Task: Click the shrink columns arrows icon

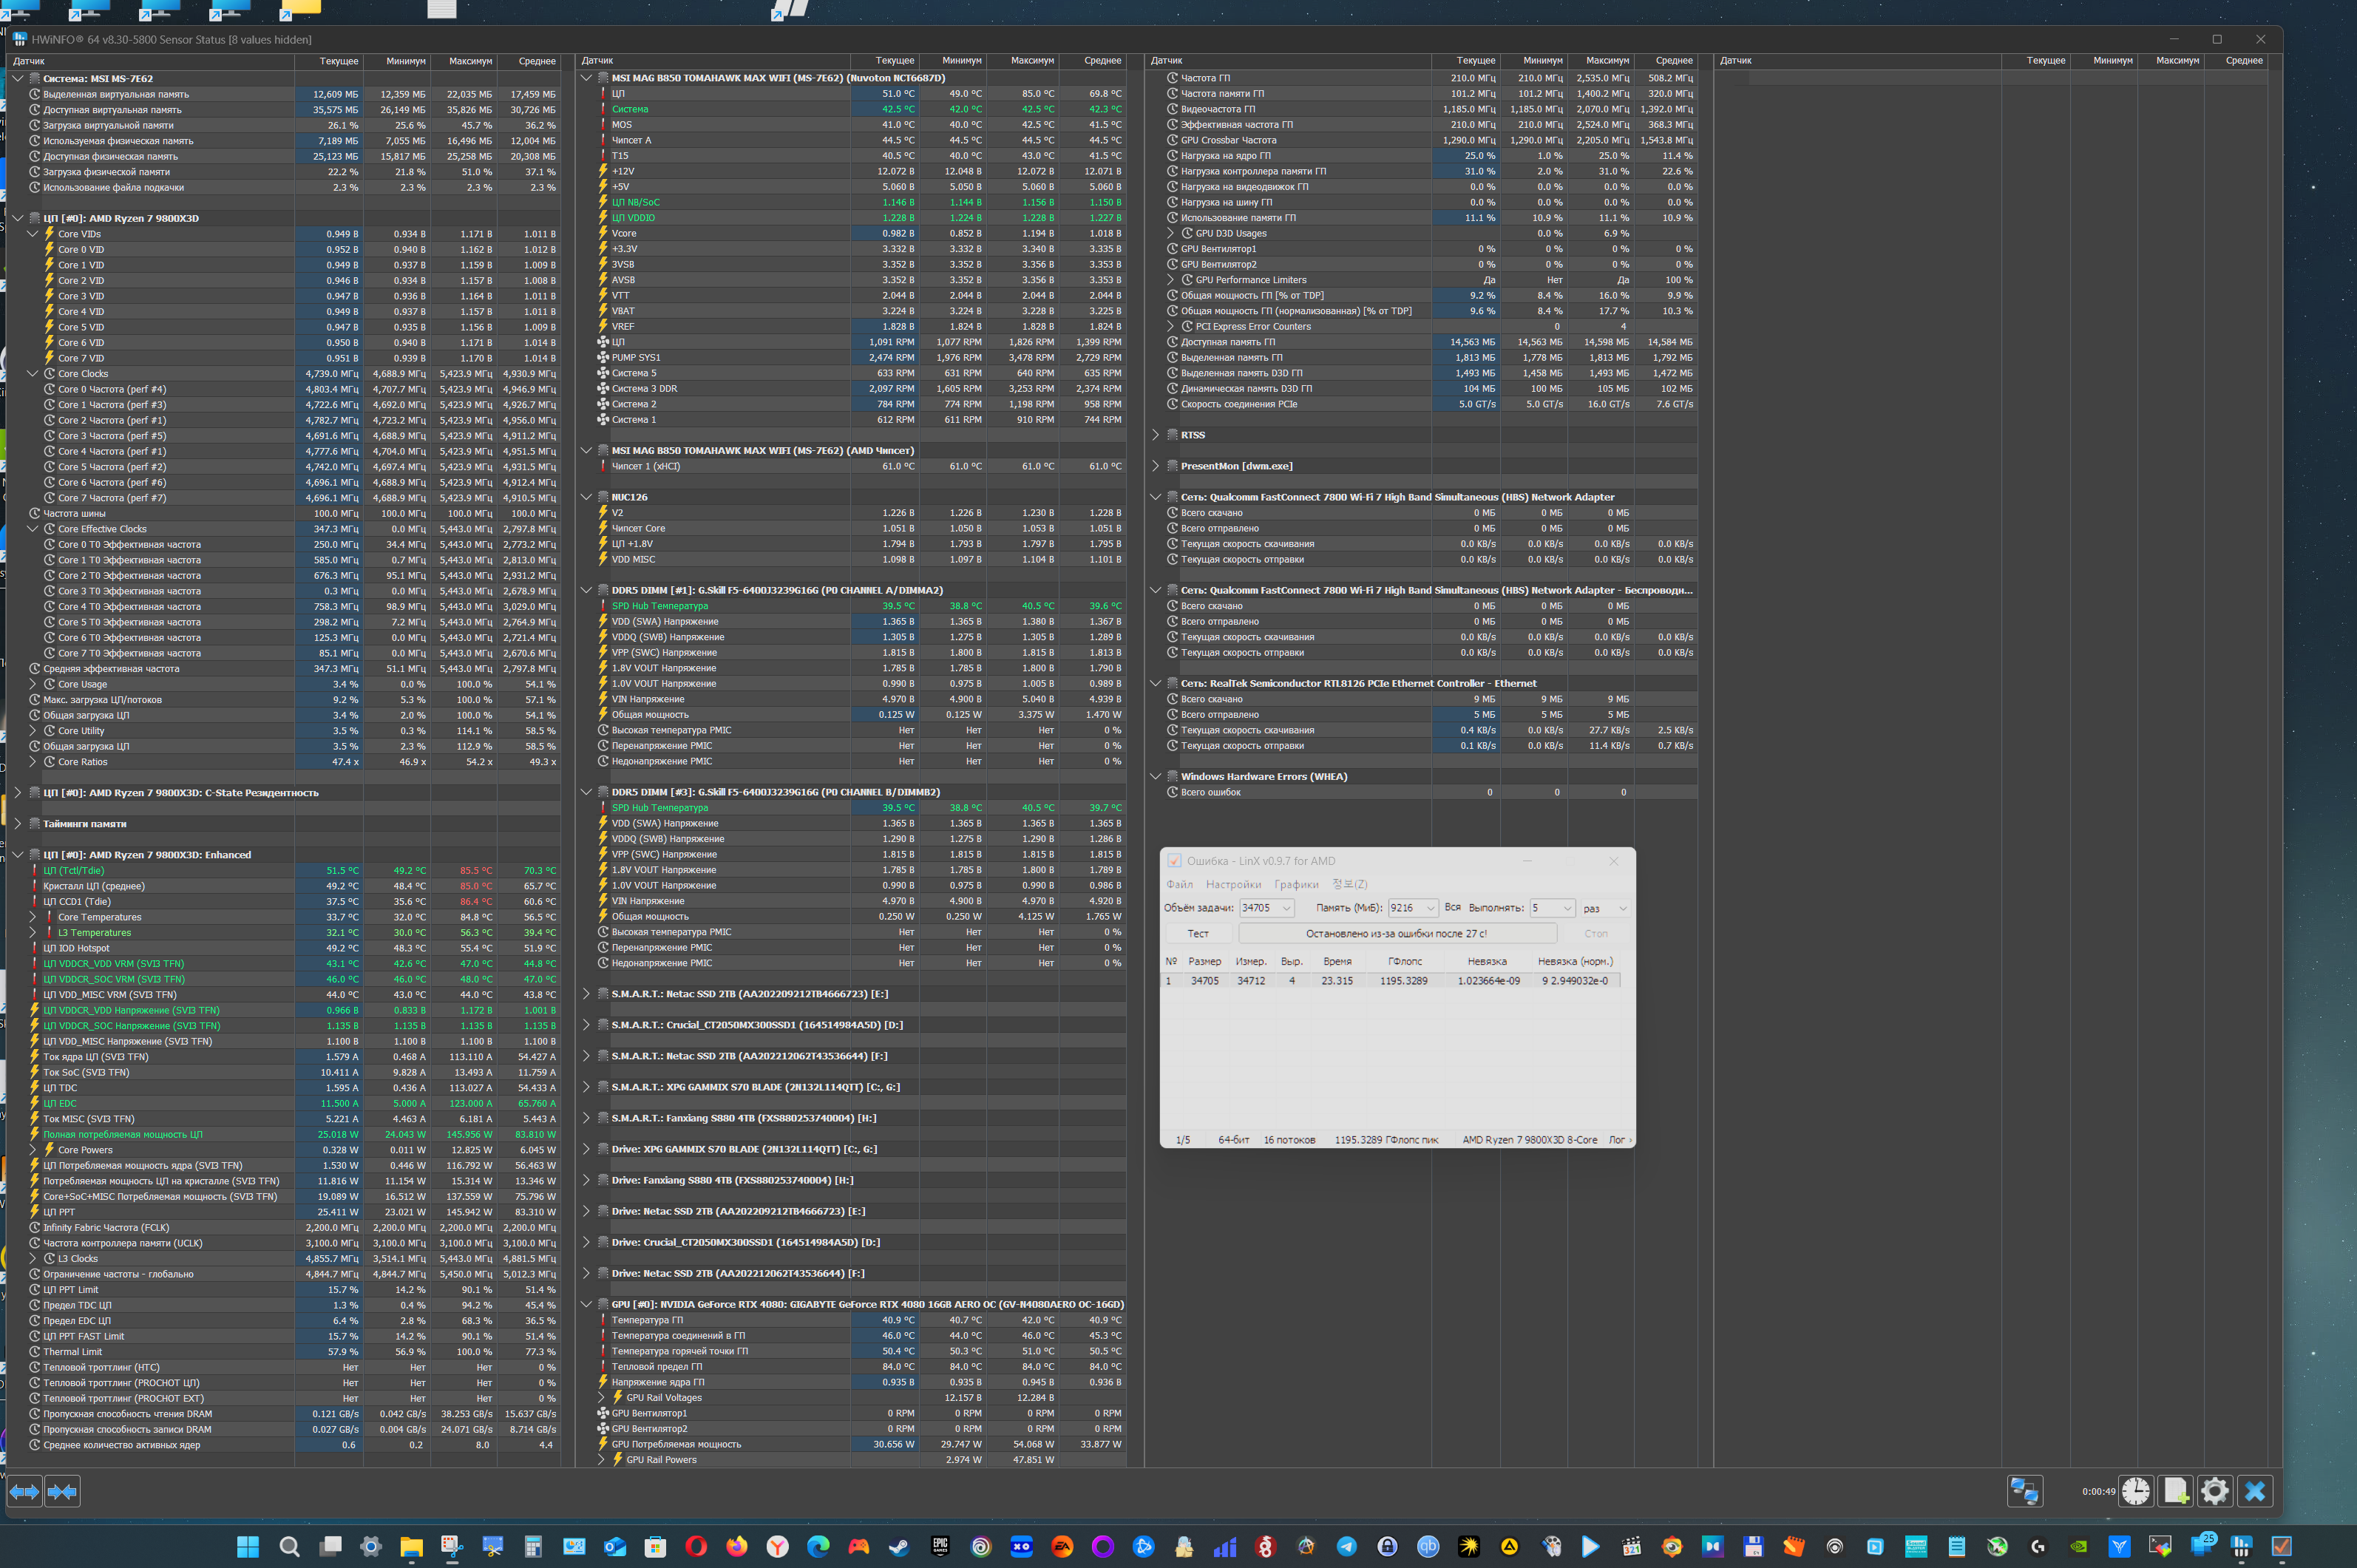Action: point(62,1491)
